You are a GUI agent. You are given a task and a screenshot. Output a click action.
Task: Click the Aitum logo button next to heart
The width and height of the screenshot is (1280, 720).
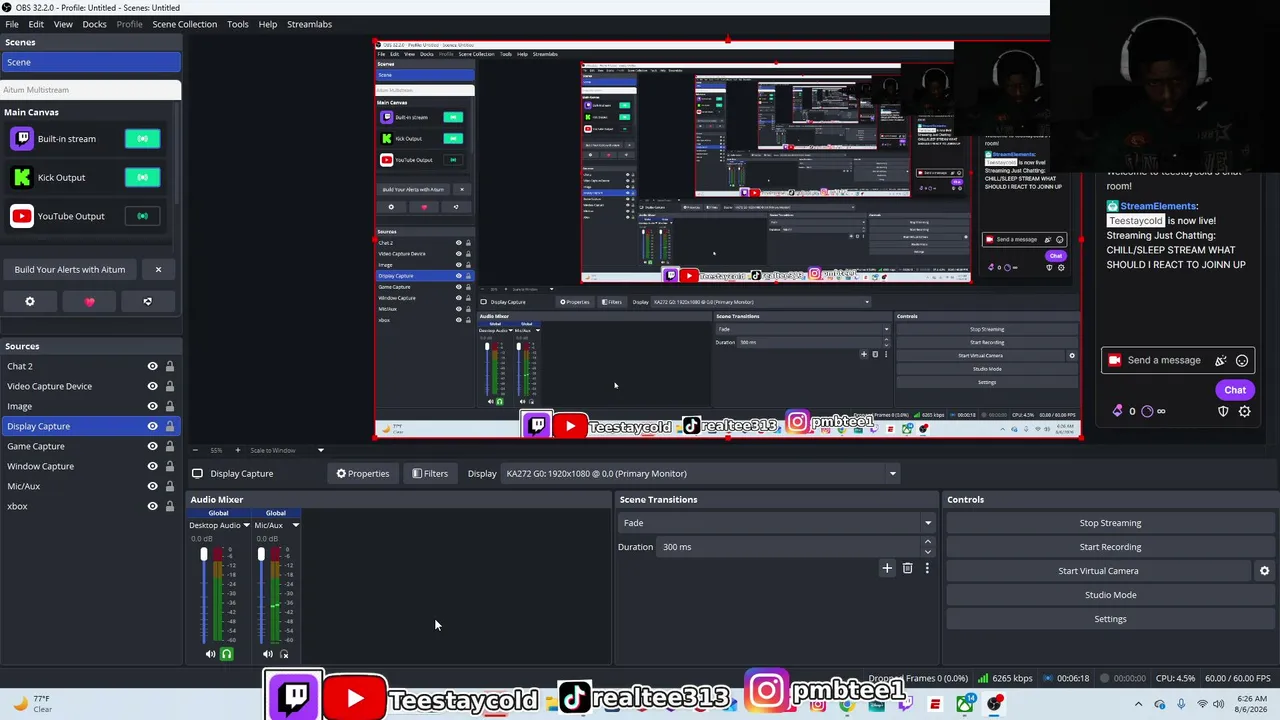tap(147, 301)
